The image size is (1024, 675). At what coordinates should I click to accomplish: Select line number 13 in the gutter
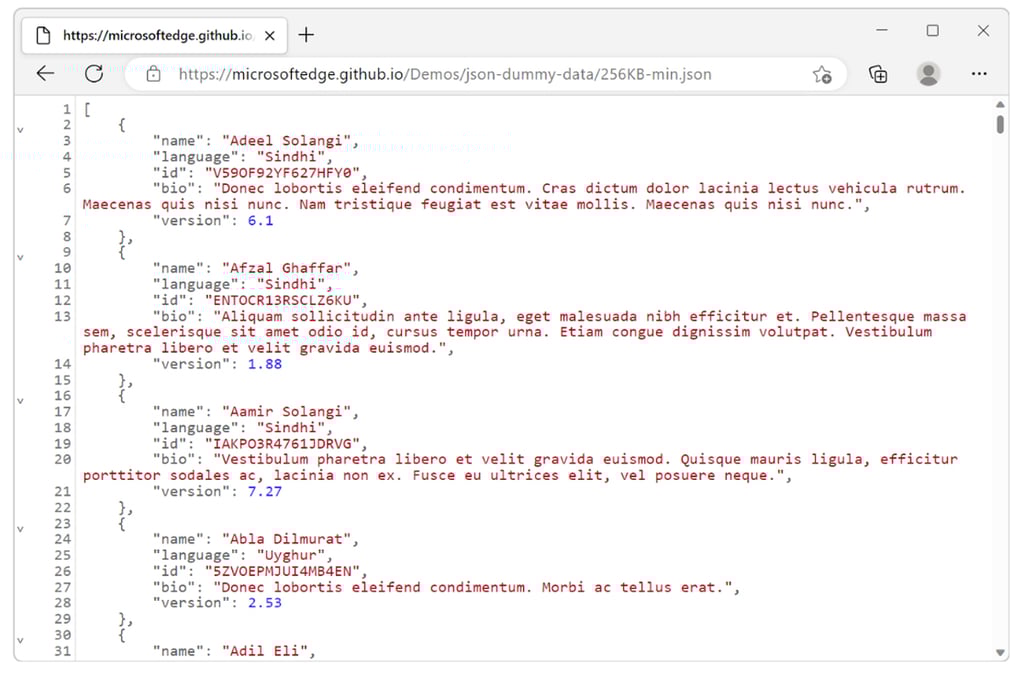[x=62, y=315]
